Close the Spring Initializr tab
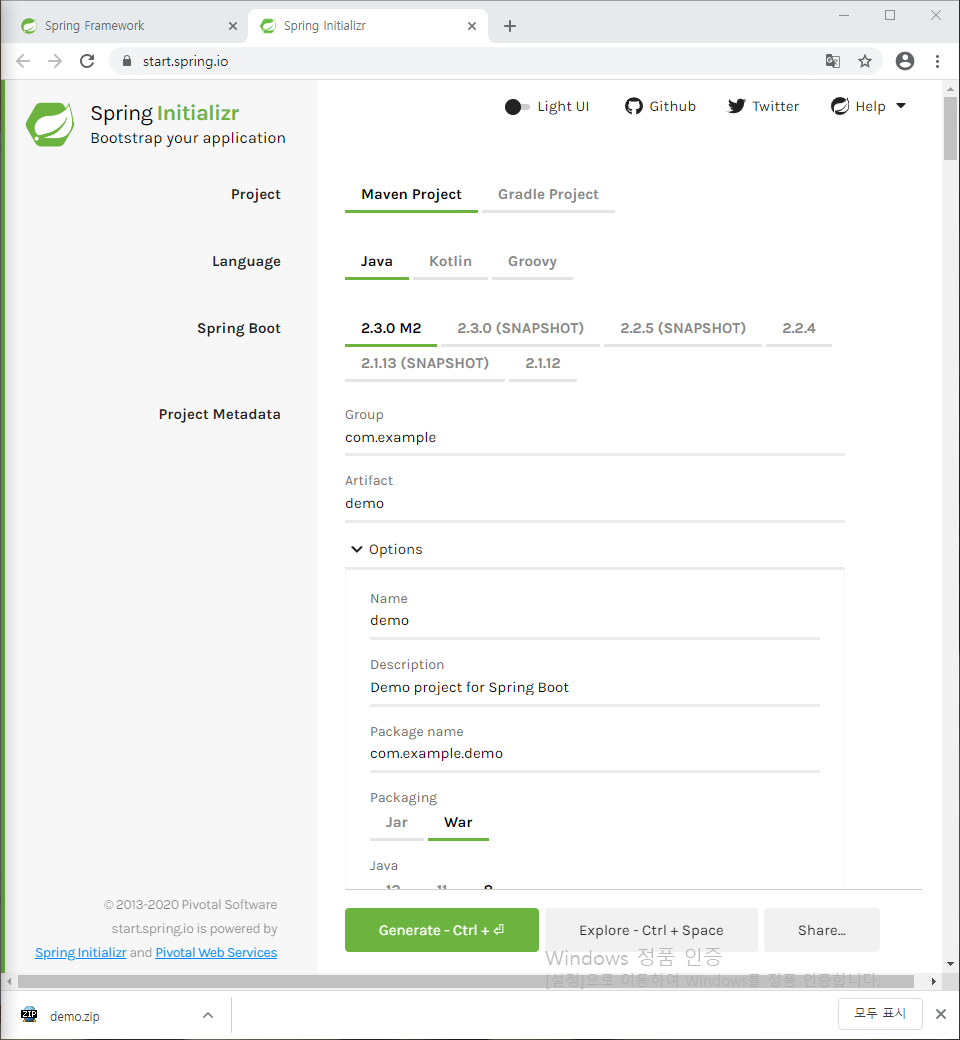 [x=472, y=26]
